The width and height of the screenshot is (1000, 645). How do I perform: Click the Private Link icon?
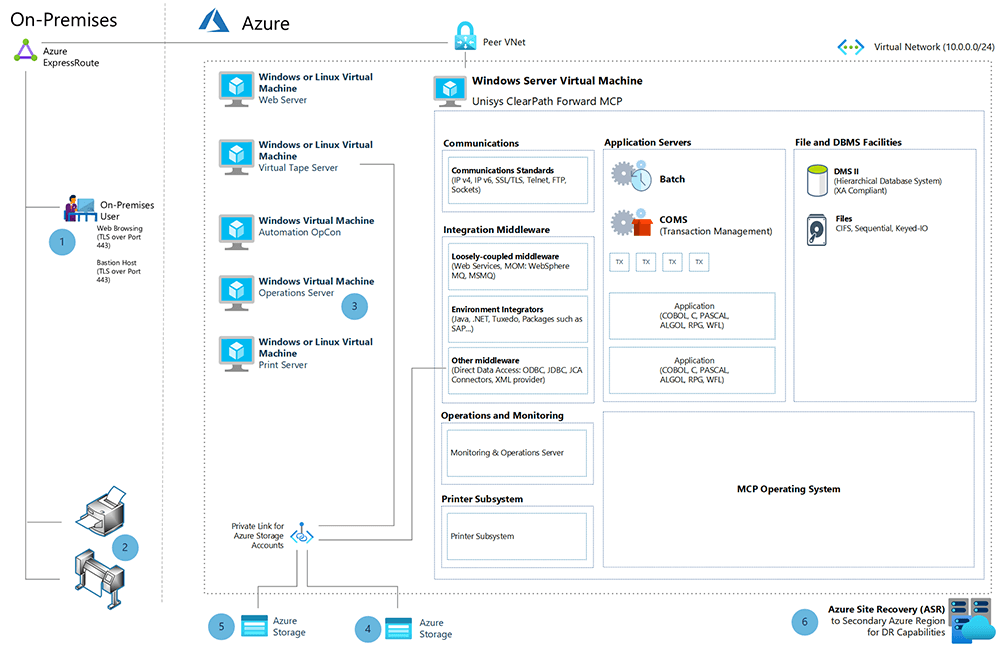coord(302,534)
